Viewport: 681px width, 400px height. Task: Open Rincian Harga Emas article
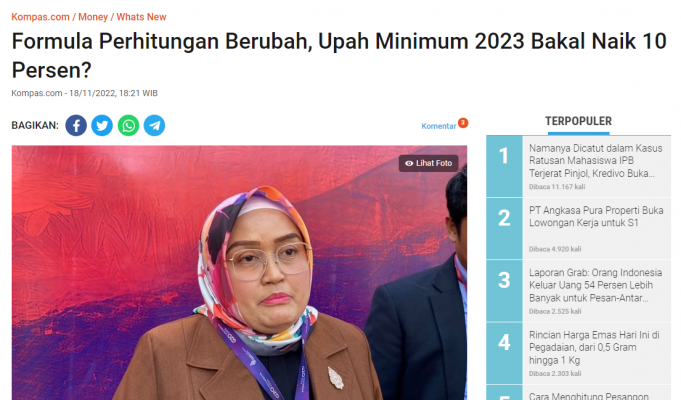point(594,347)
